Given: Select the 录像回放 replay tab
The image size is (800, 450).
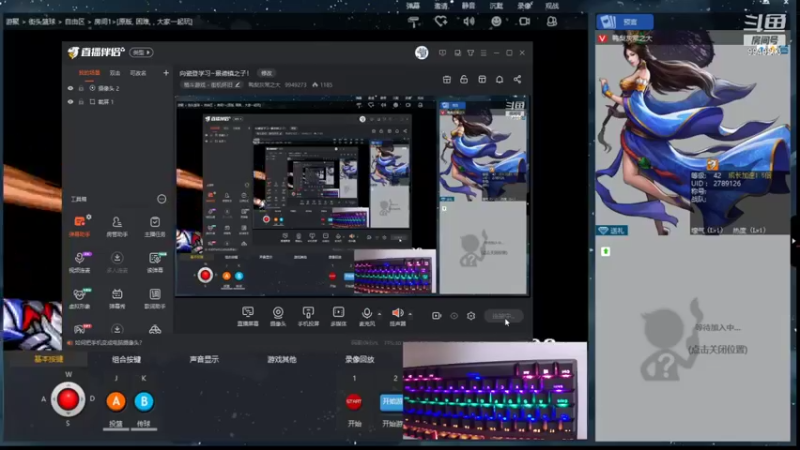Looking at the screenshot, I should point(360,359).
